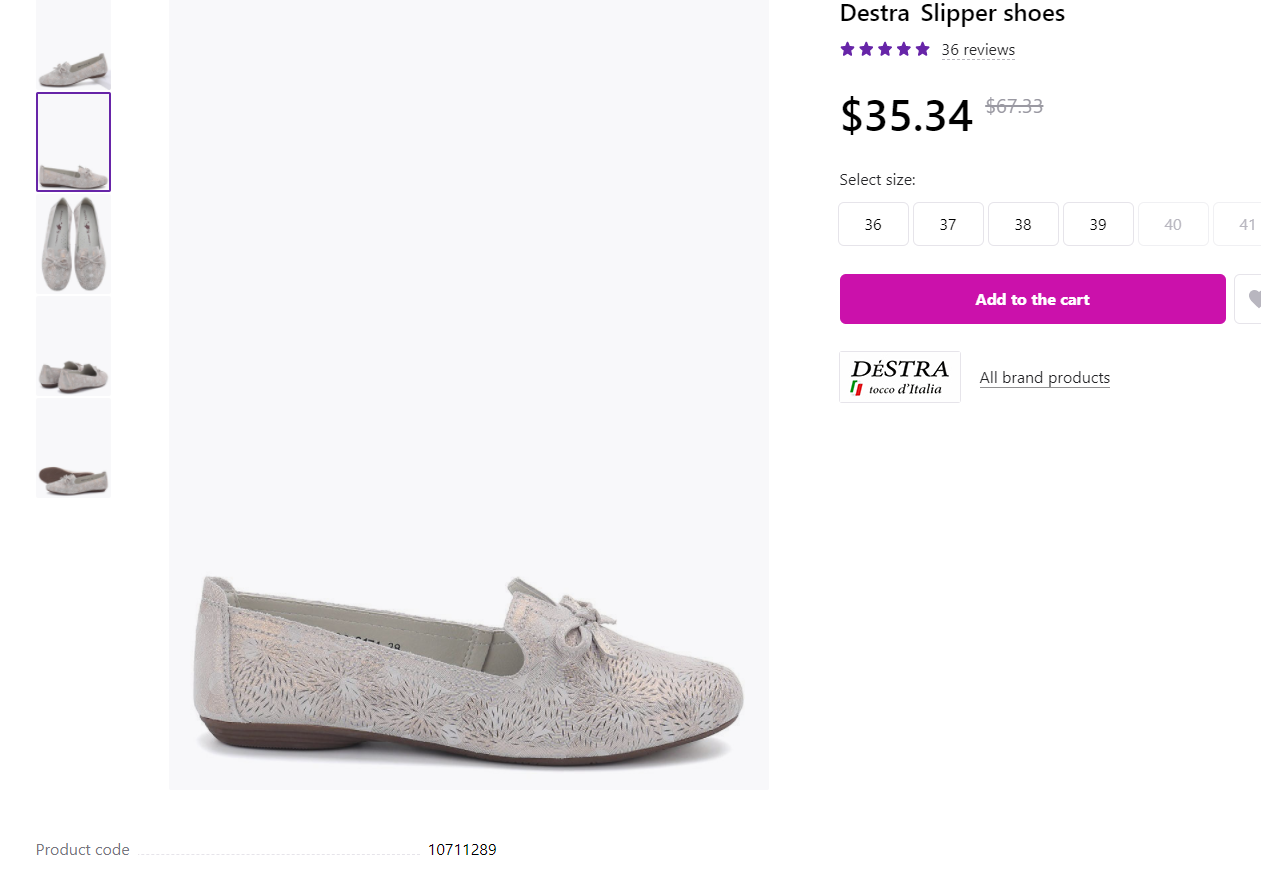Select size 39 option
This screenshot has height=869, width=1261.
[1098, 224]
